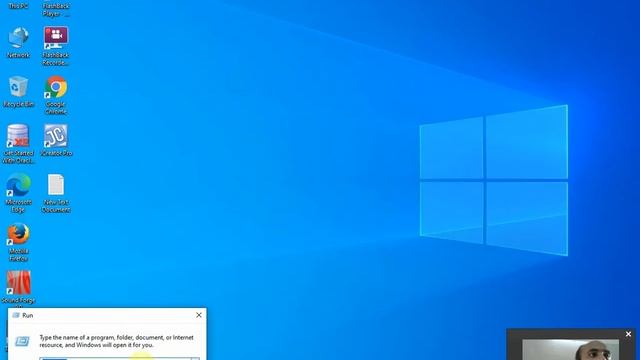This screenshot has height=360, width=640.
Task: Close the Run dialog
Action: click(199, 315)
